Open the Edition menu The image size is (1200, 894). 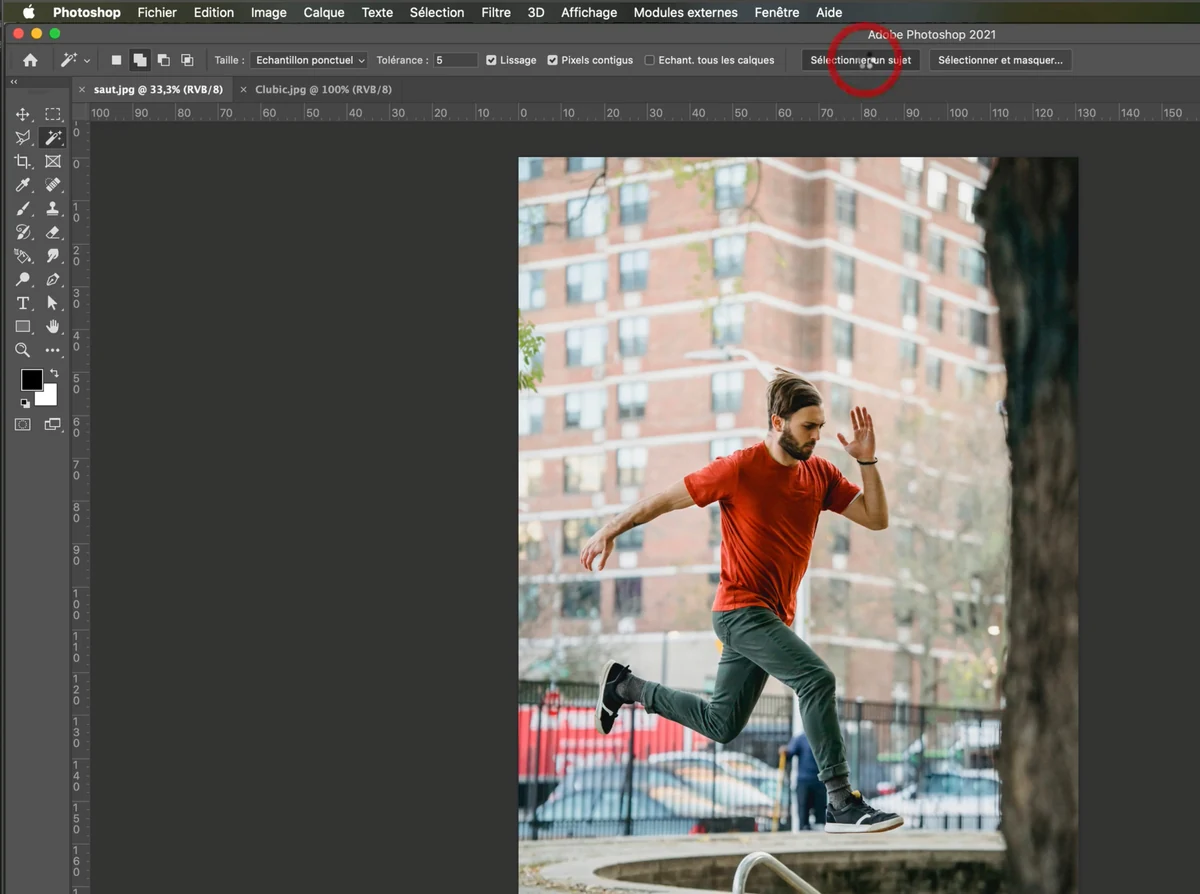[214, 13]
